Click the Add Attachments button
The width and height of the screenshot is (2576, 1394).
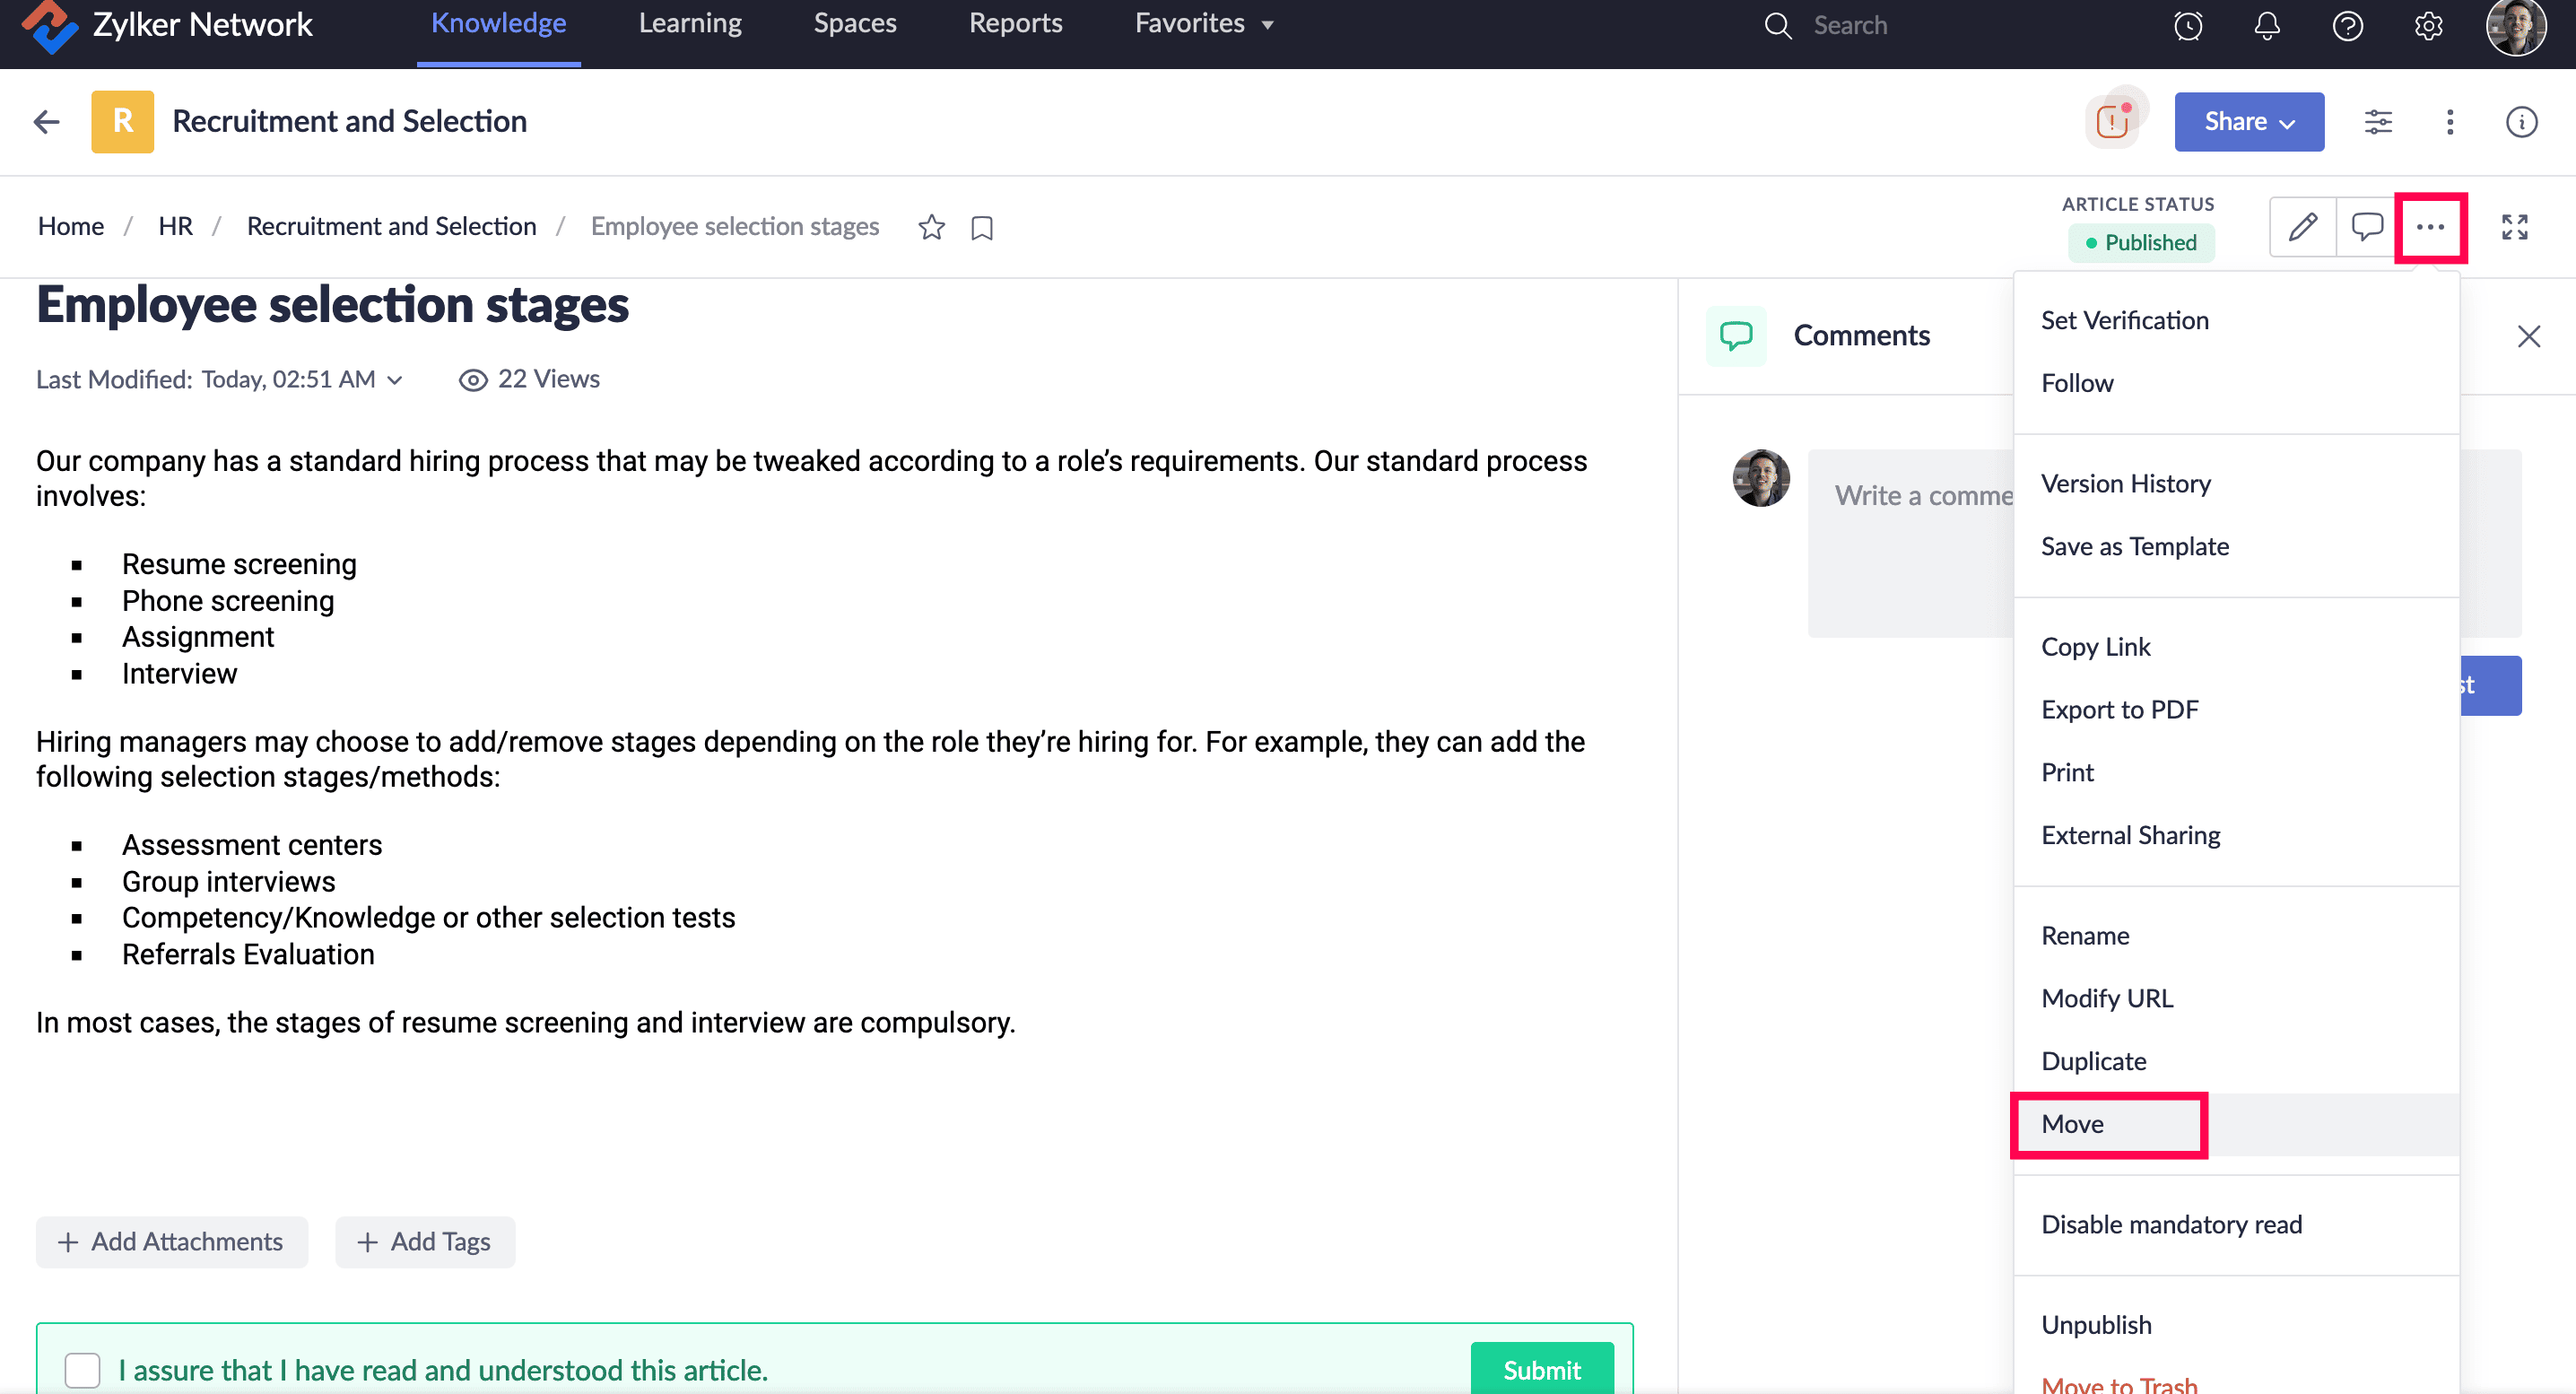(x=172, y=1242)
